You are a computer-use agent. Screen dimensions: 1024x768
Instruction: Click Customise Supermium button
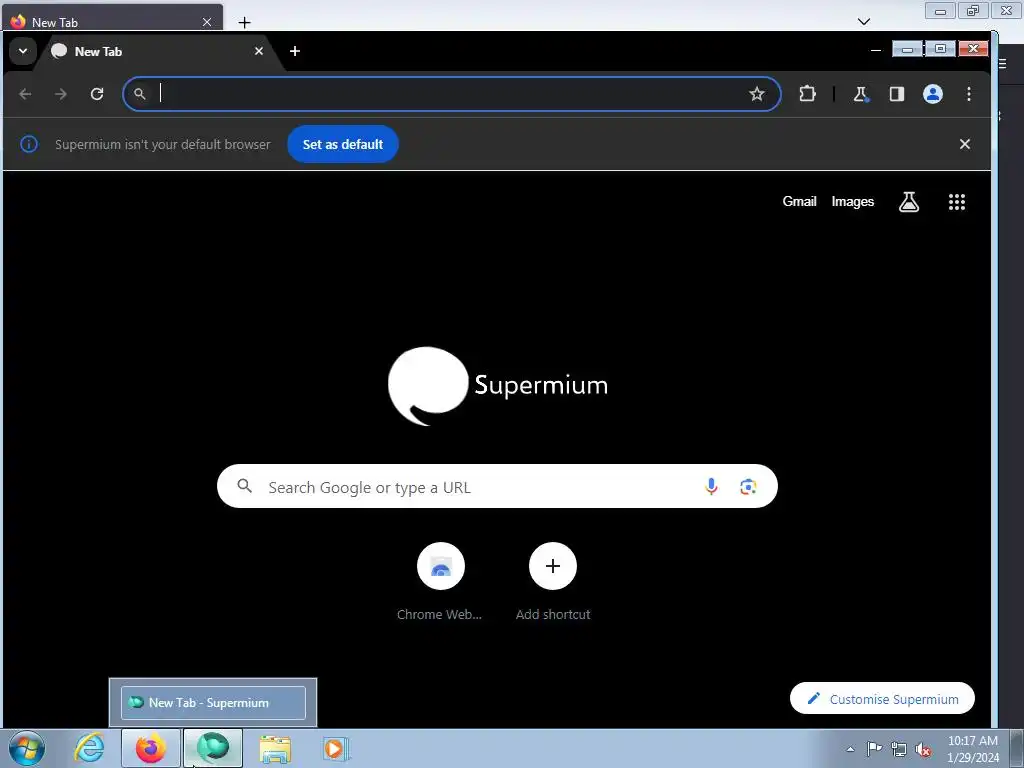pos(882,699)
